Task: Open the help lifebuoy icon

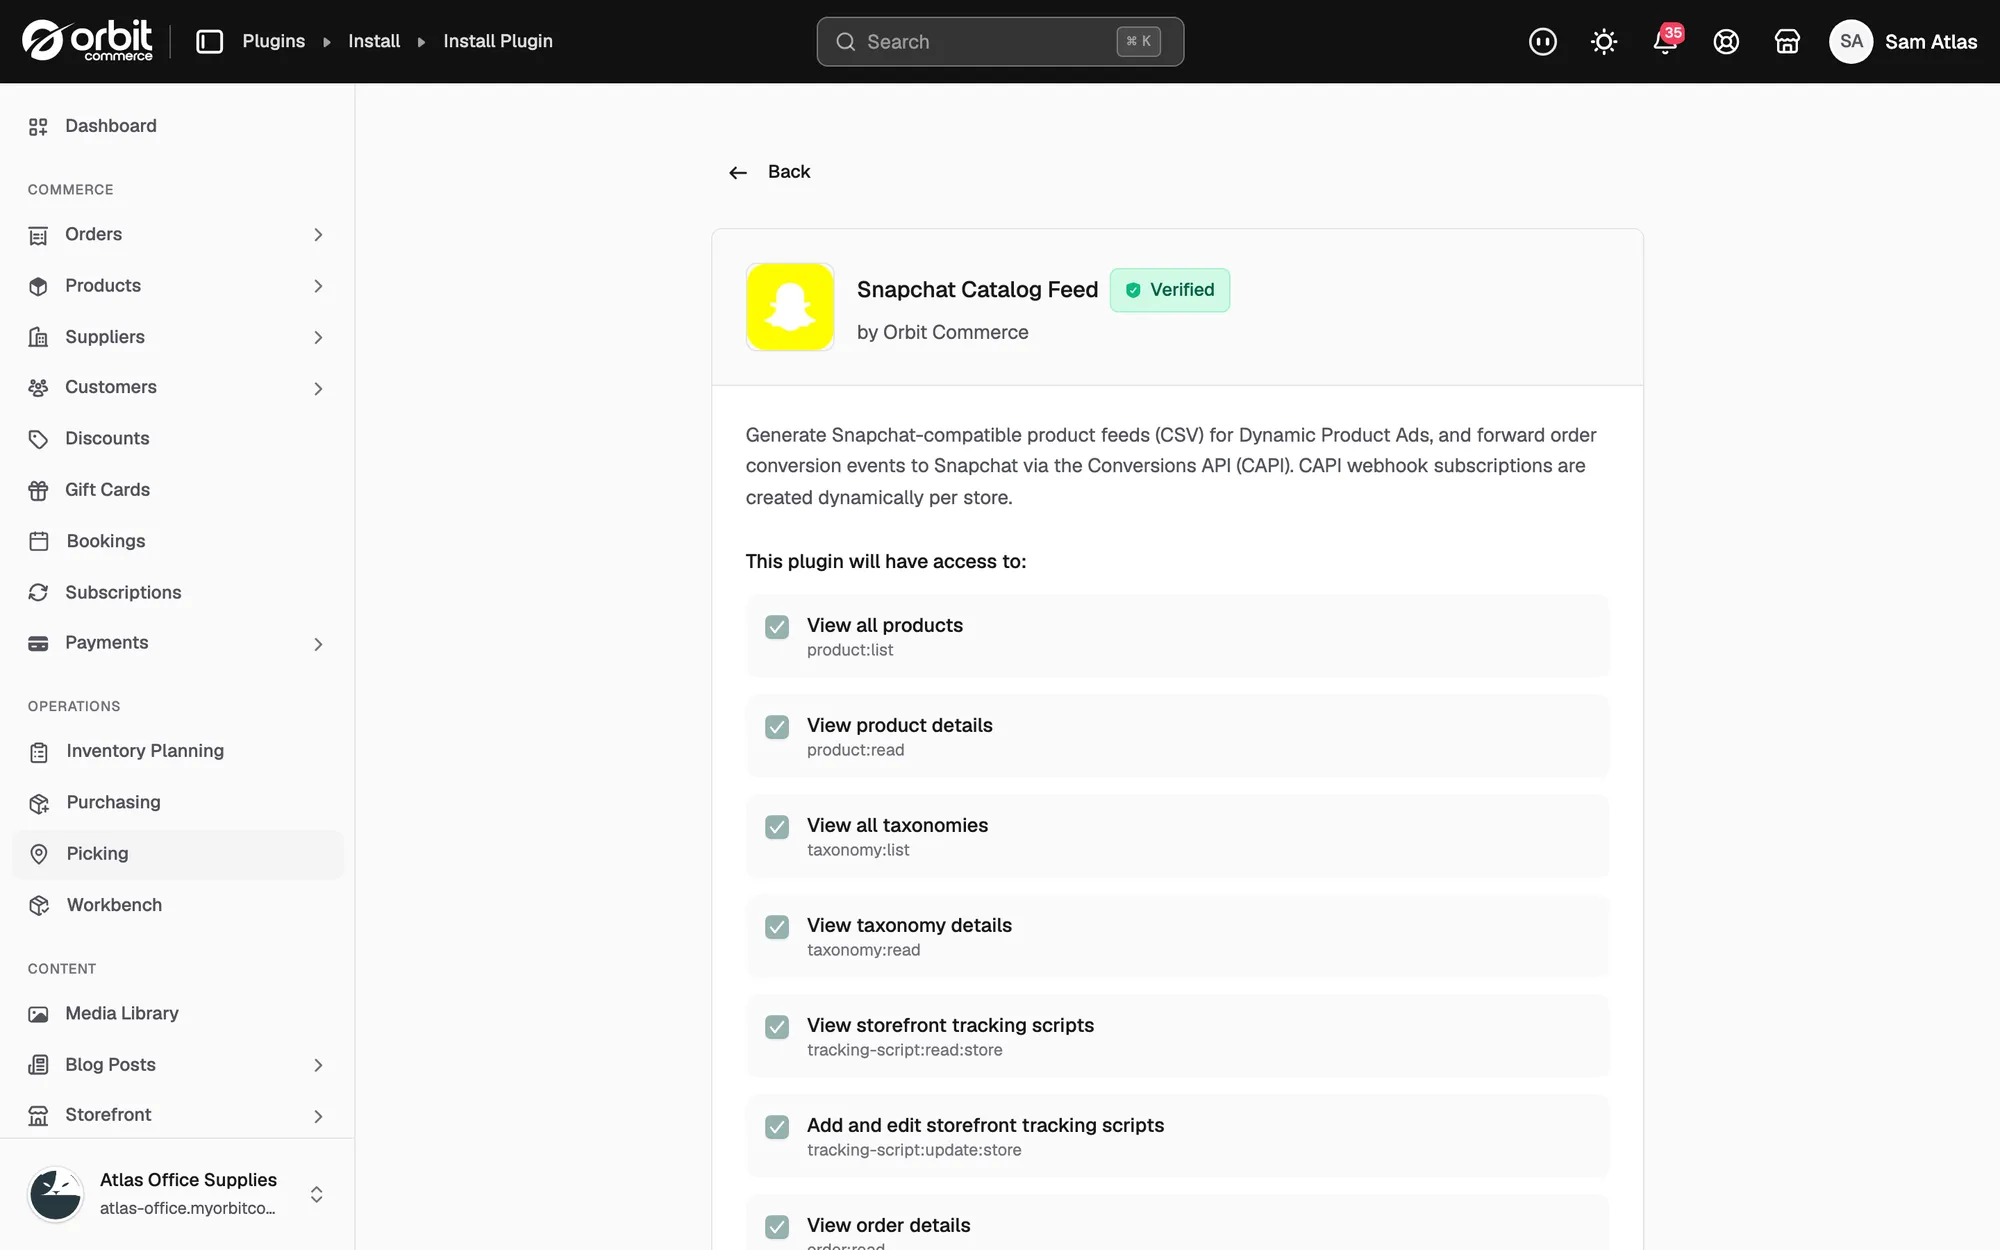Action: (1726, 42)
